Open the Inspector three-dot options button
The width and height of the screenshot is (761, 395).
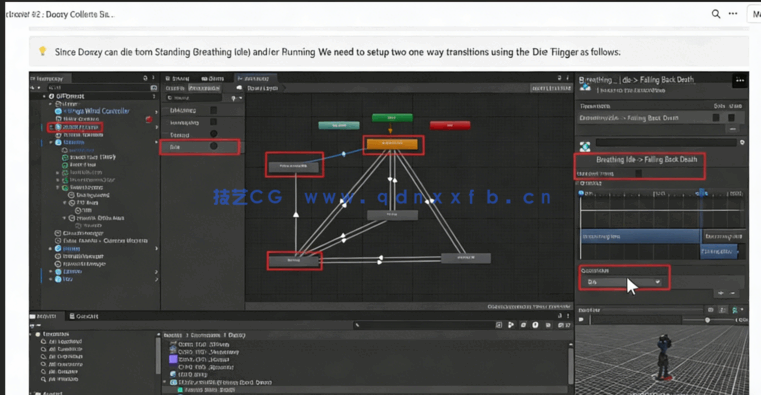click(x=740, y=81)
